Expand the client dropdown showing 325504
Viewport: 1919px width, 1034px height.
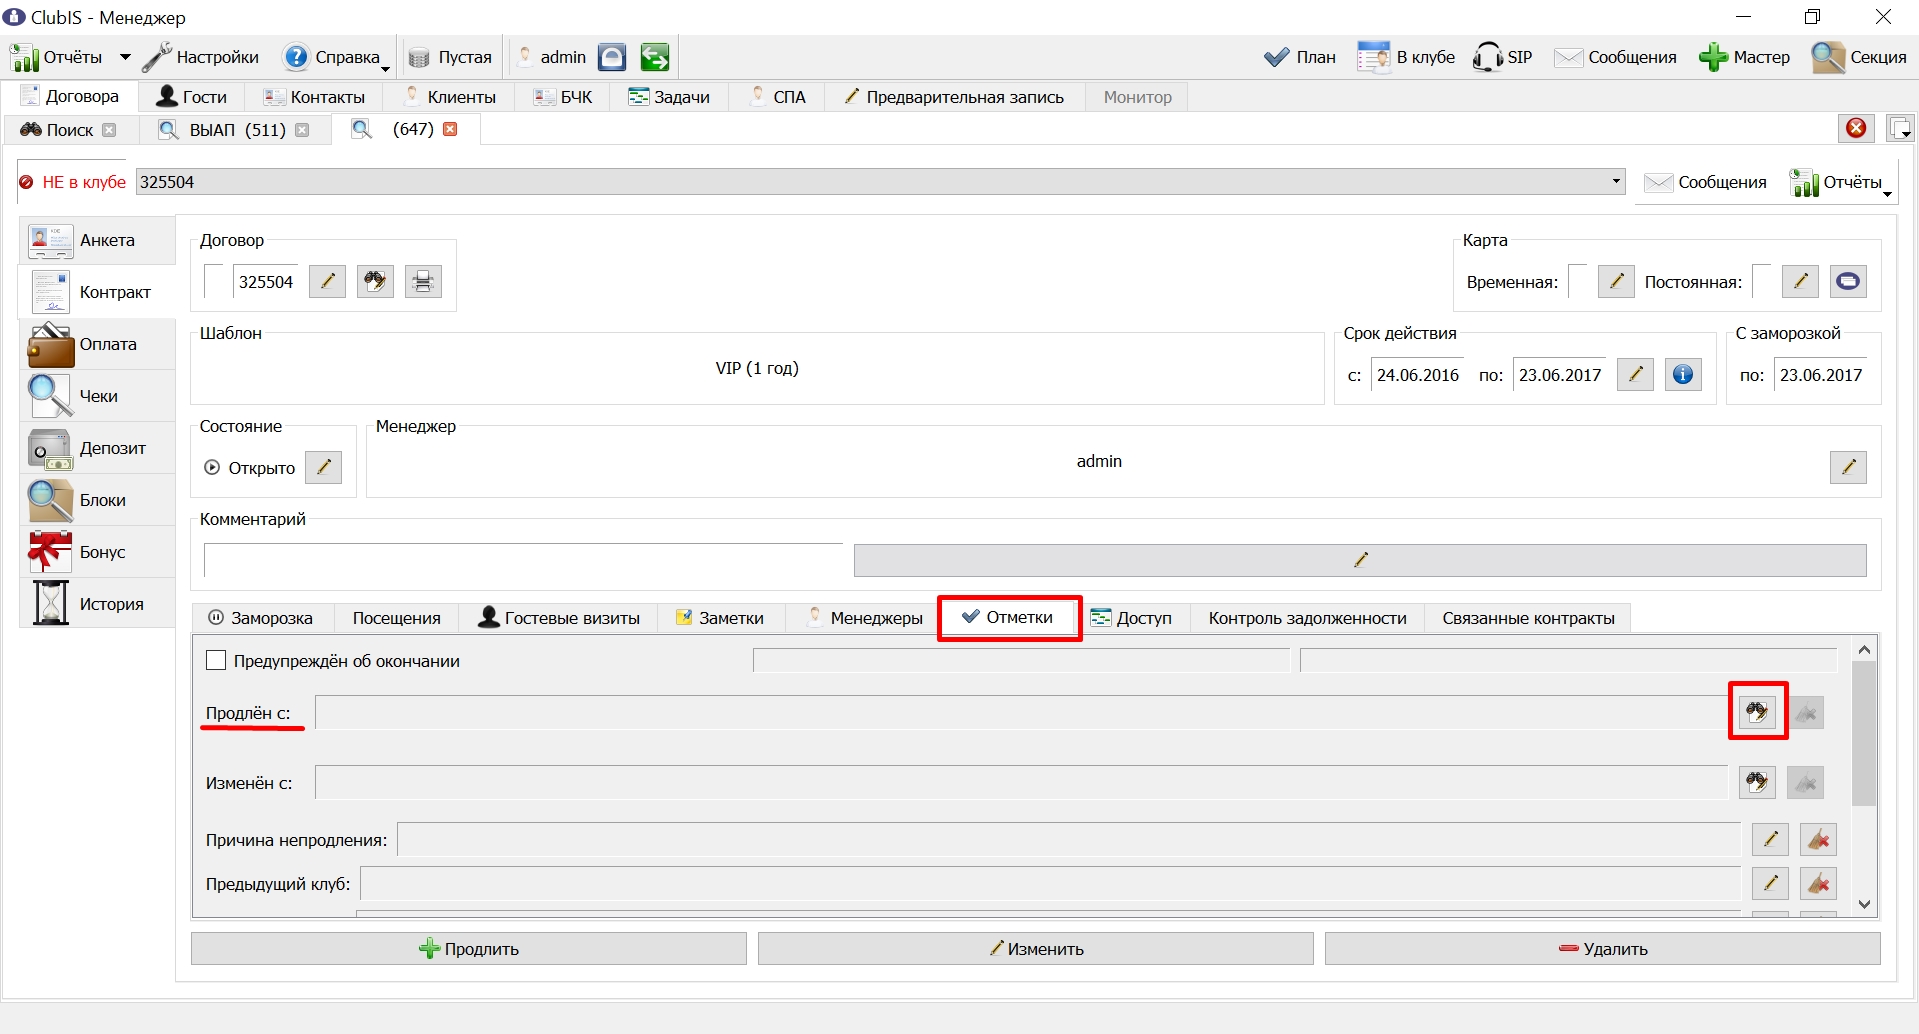tap(1616, 182)
